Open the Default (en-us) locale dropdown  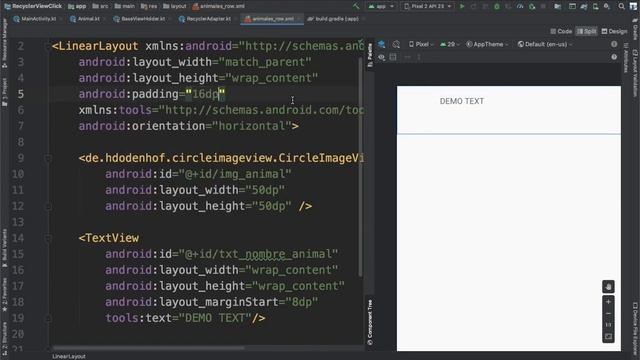[x=544, y=44]
